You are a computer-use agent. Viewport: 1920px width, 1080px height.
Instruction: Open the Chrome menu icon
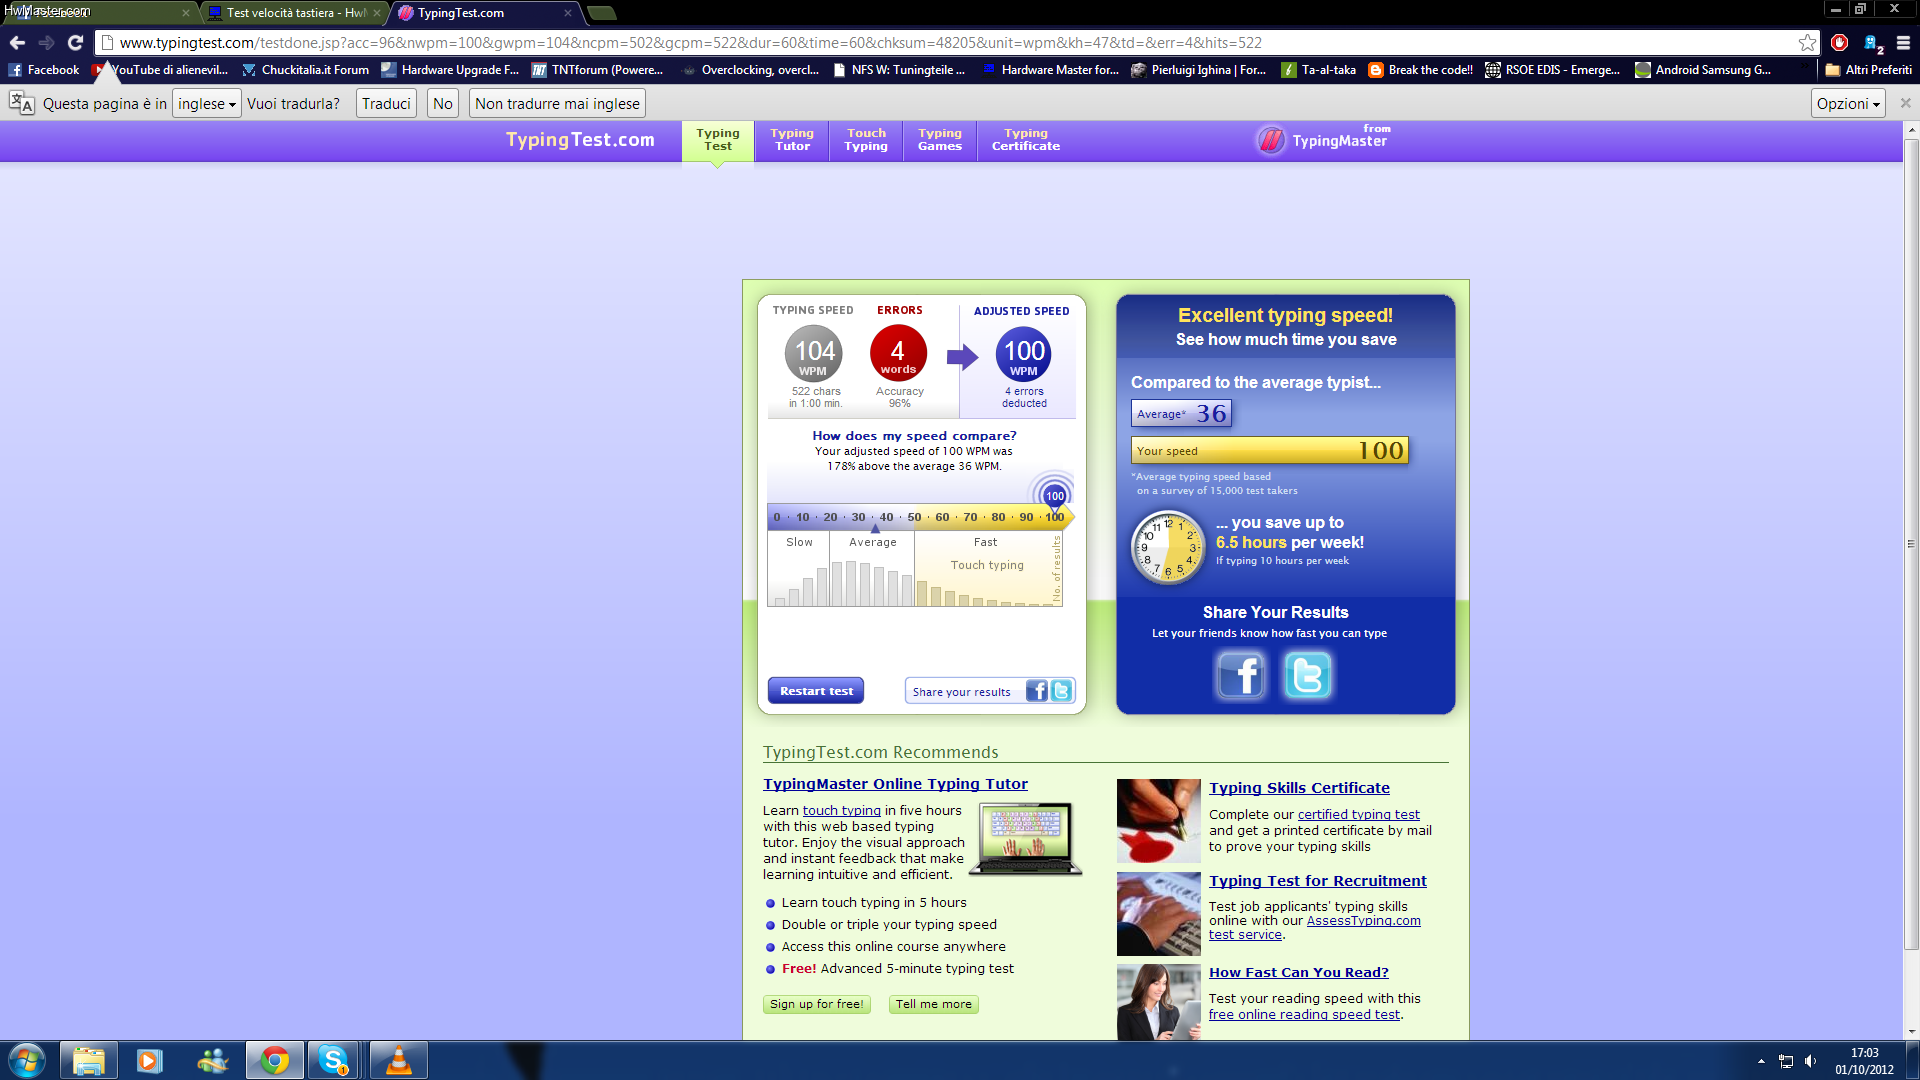tap(1903, 42)
